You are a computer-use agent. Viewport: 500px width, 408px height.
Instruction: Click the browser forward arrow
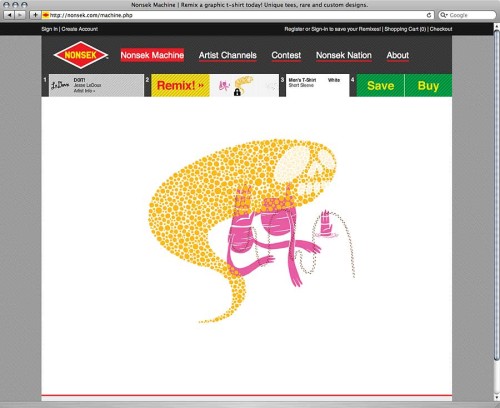(20, 15)
